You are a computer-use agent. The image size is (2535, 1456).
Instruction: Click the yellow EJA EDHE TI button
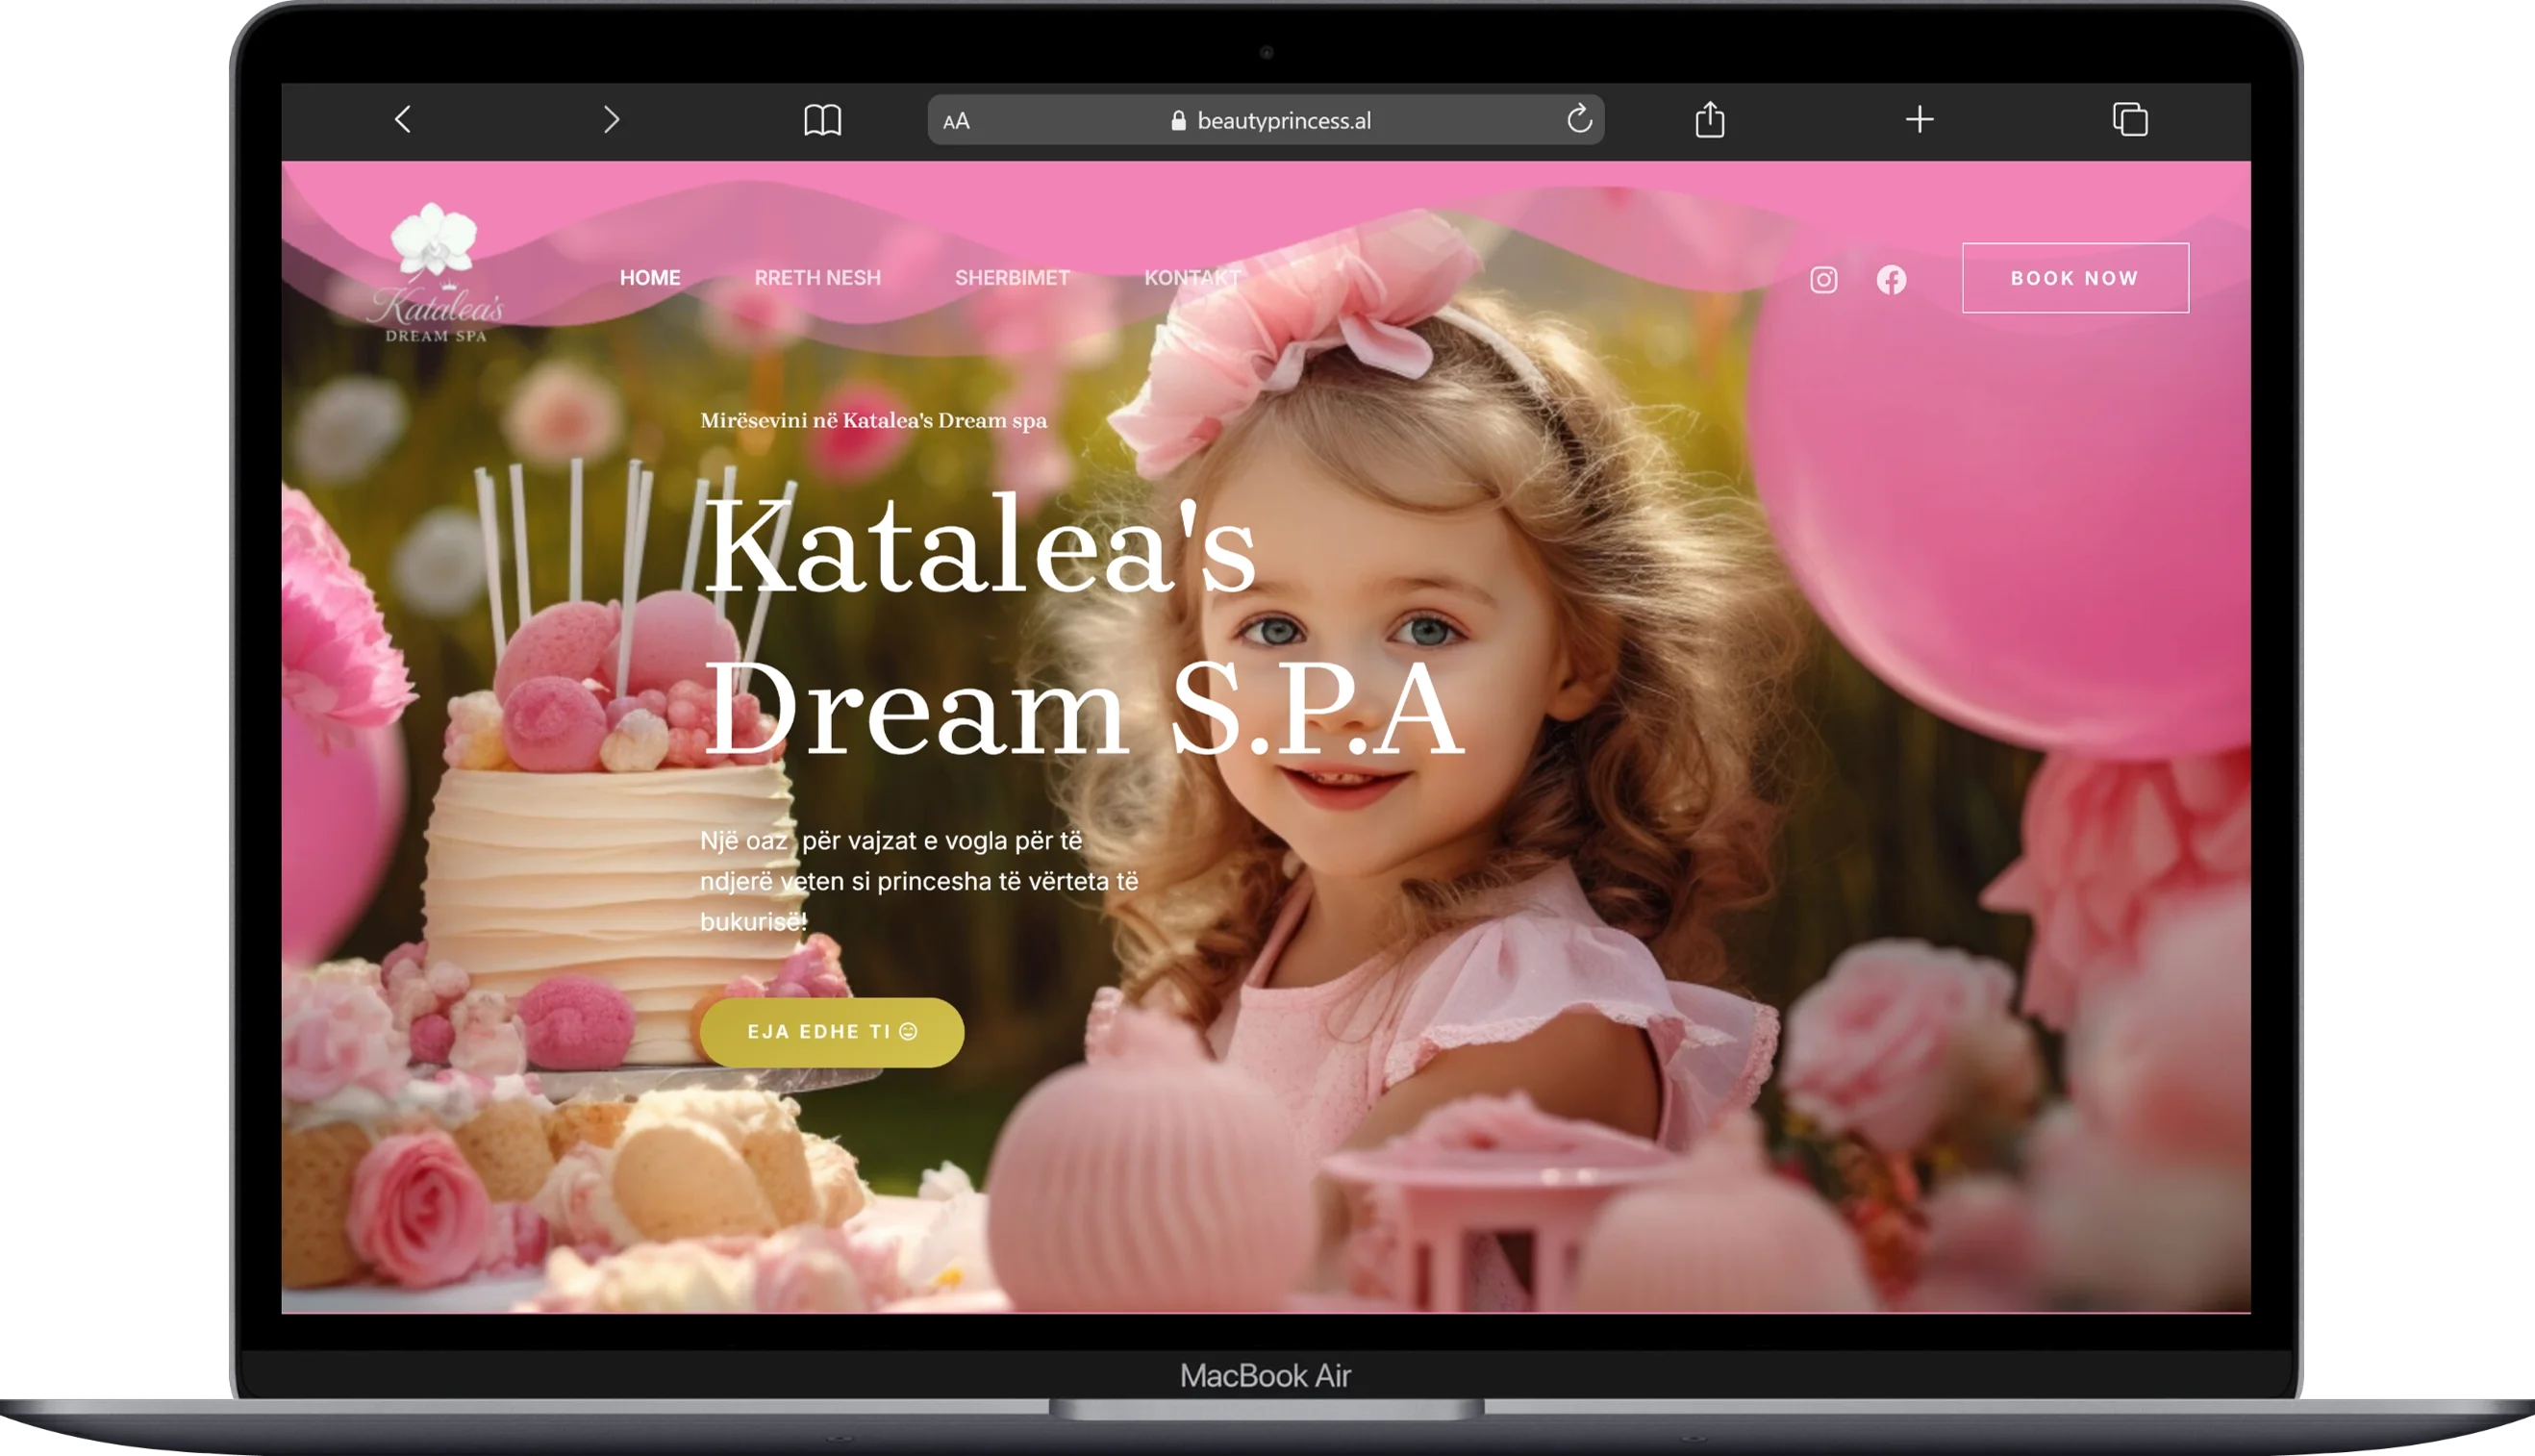(831, 1032)
